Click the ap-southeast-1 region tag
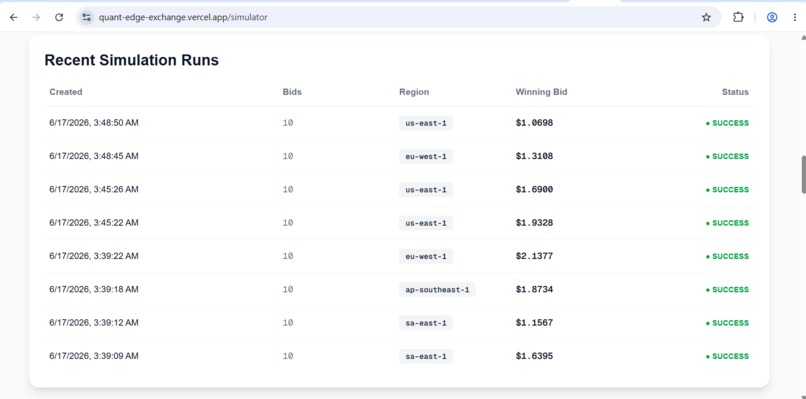The image size is (806, 399). click(437, 289)
